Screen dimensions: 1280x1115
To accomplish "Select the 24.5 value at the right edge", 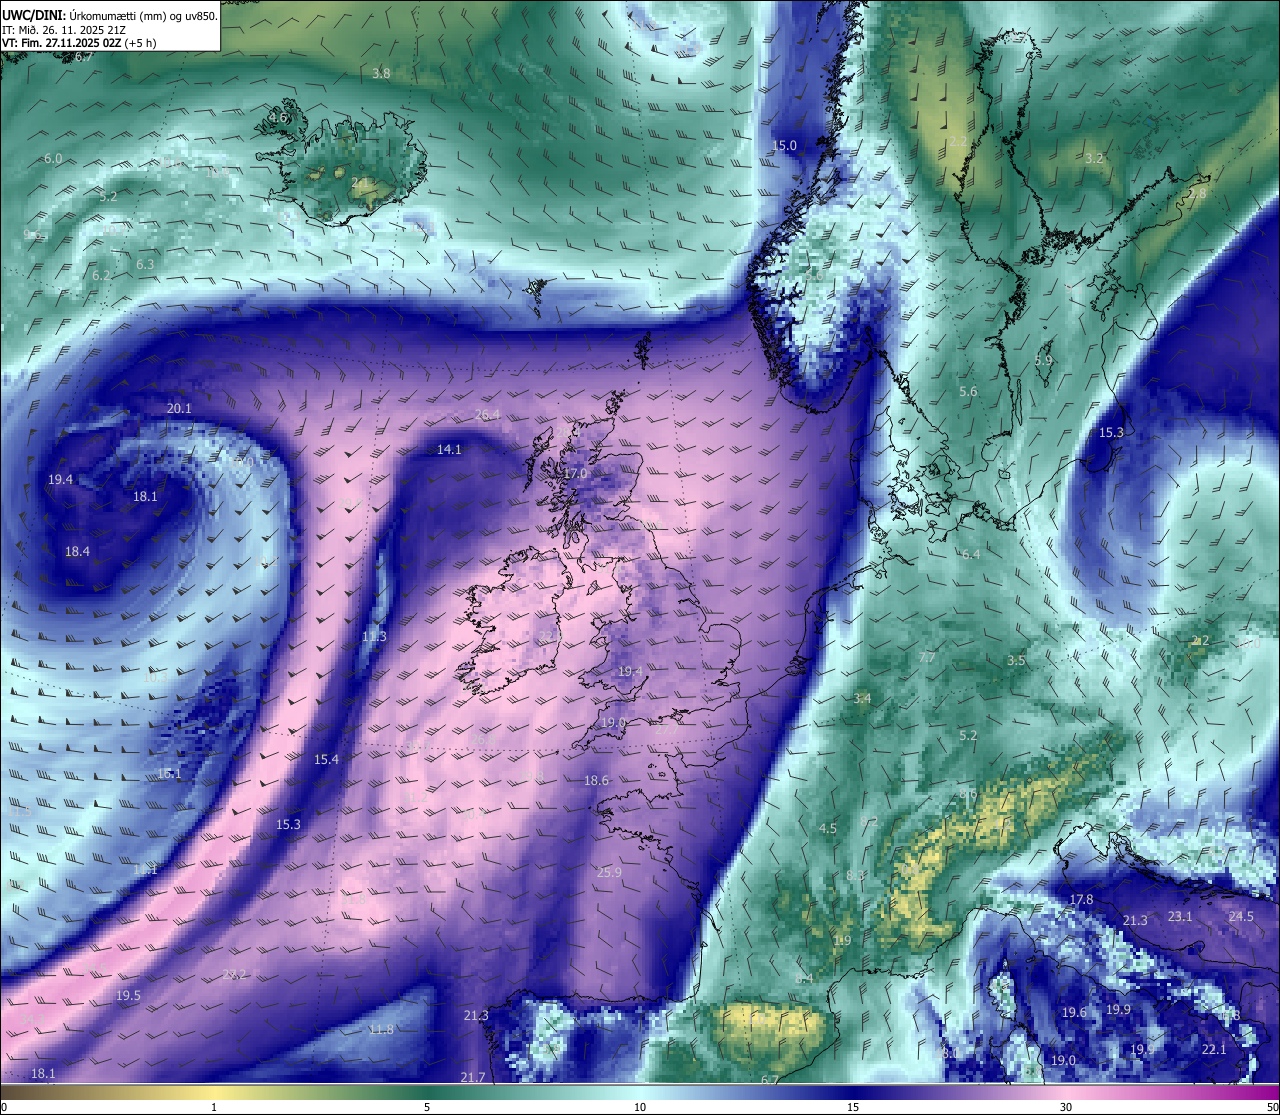I will click(1241, 916).
